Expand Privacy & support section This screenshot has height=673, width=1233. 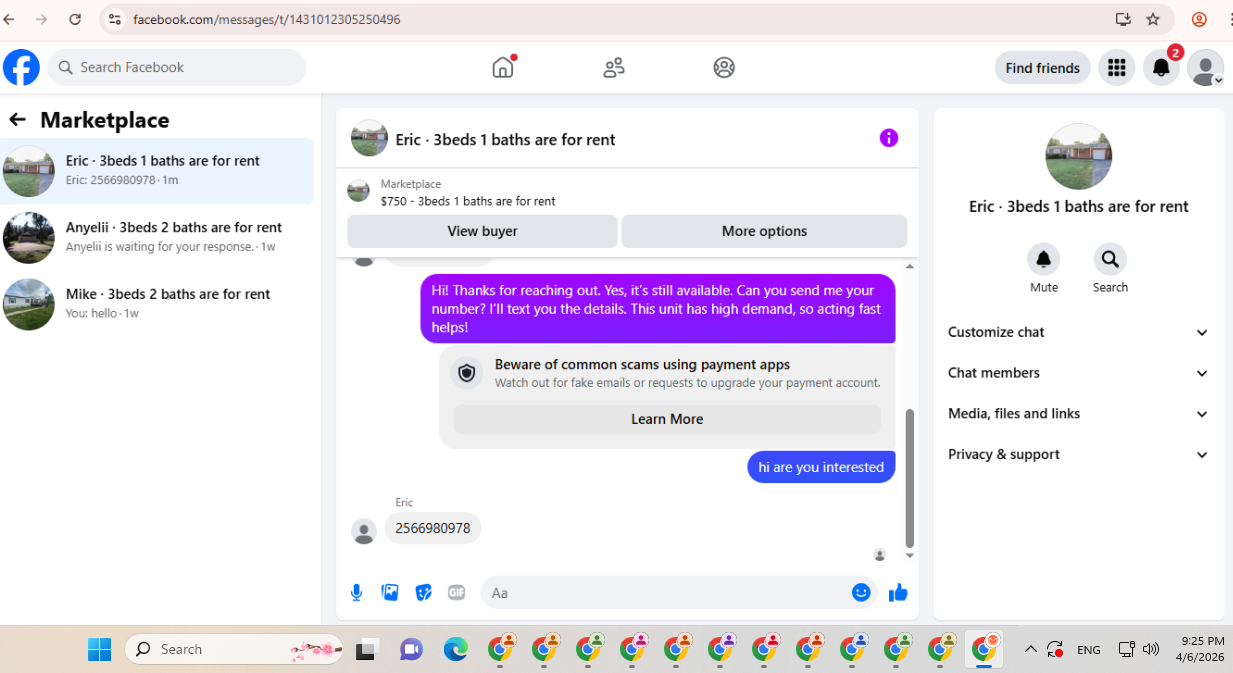[1078, 454]
